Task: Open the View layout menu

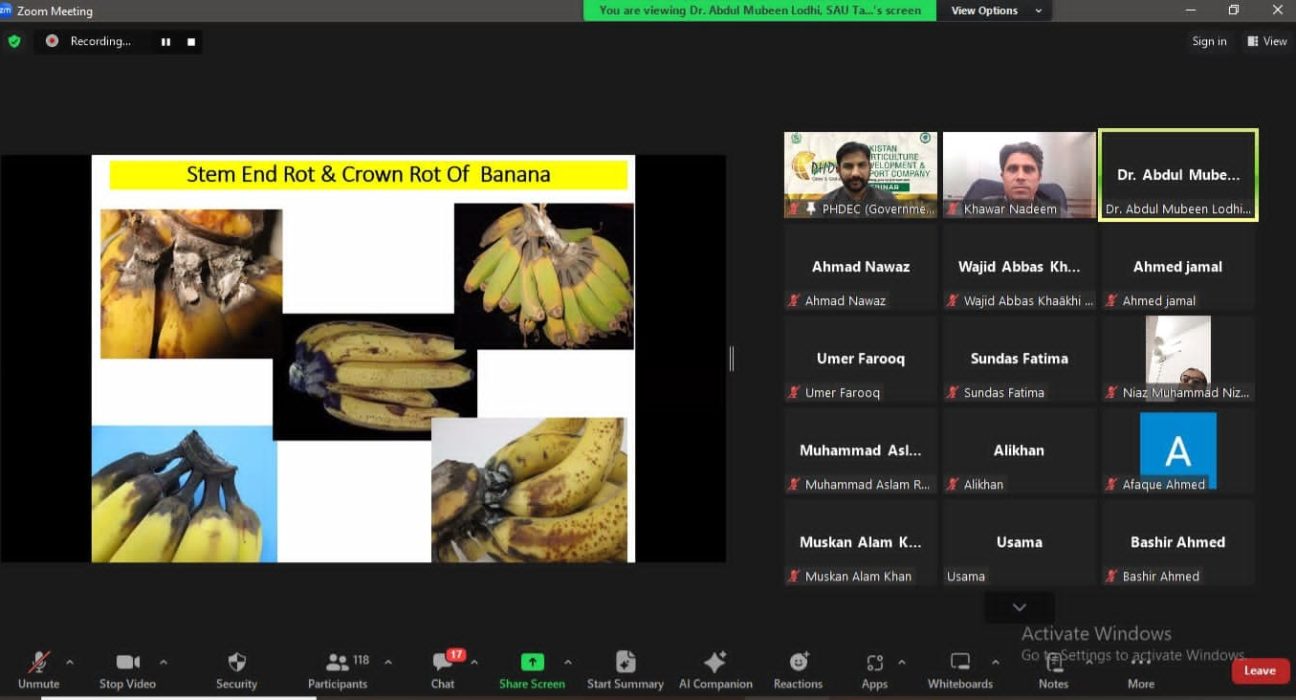Action: pyautogui.click(x=1267, y=41)
